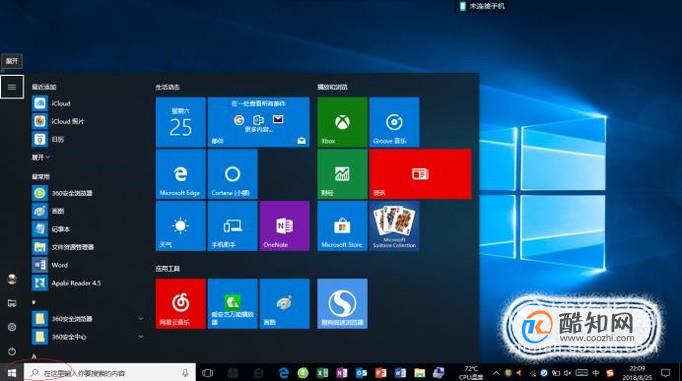Open Edge from the taskbar
Screen dimensions: 682x381
(284, 373)
